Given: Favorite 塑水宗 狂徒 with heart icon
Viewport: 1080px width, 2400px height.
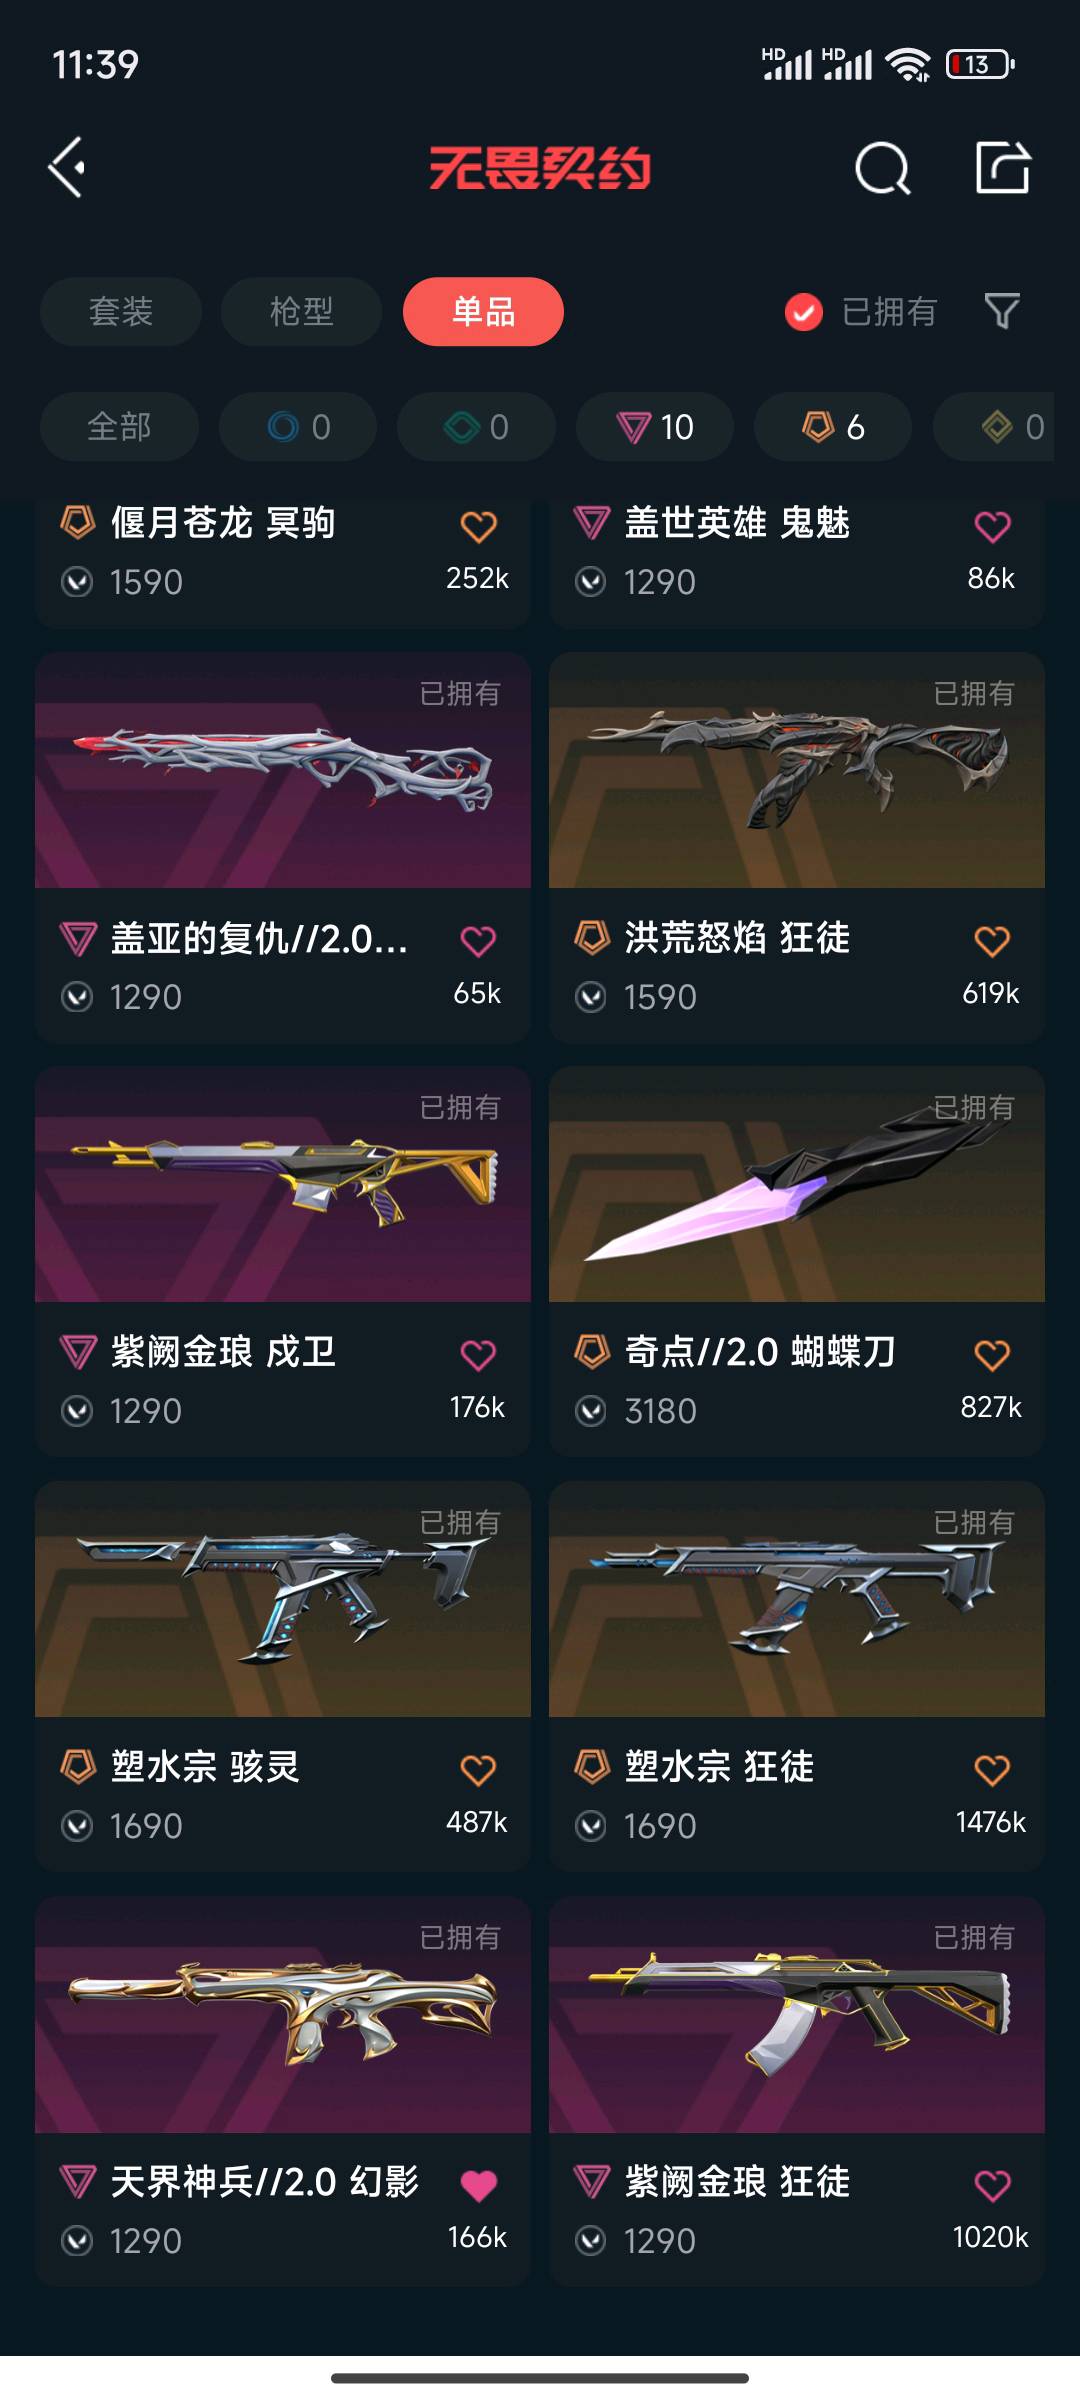Looking at the screenshot, I should tap(992, 1771).
